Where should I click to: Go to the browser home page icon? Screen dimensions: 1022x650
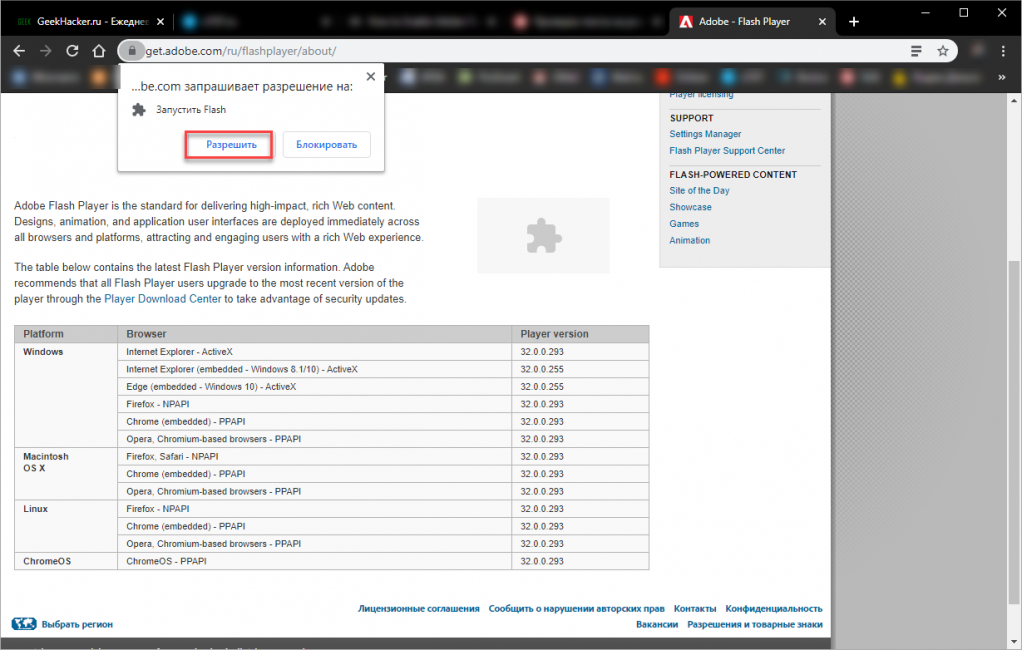coord(98,50)
